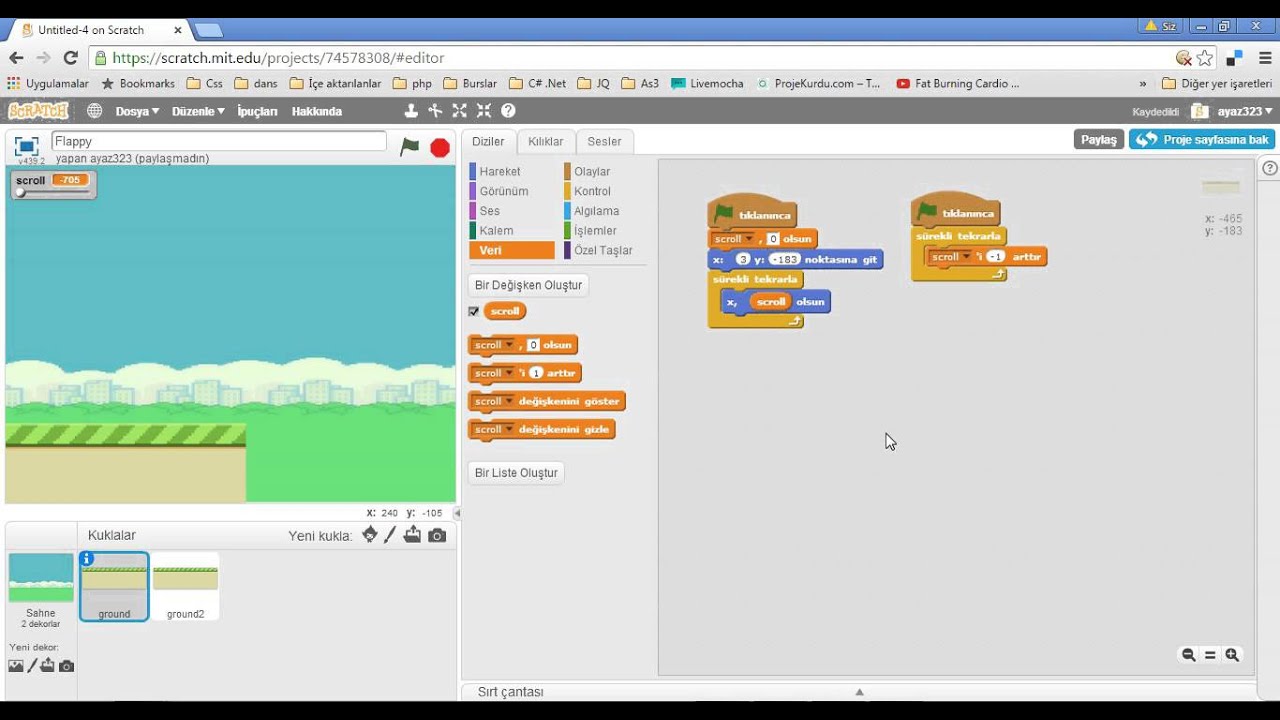Click Bir Değişken Oluştur button

tap(528, 285)
